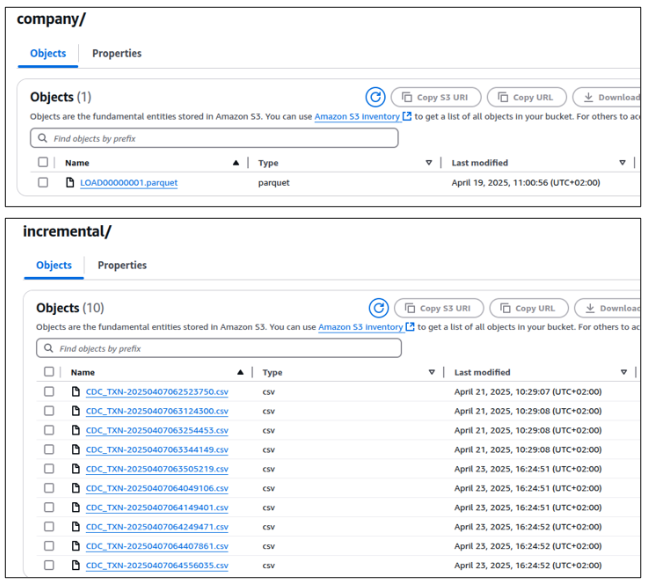Screen dimensions: 648x584
Task: Open CDC_TXN-20250407063505219.csv object
Action: (157, 469)
